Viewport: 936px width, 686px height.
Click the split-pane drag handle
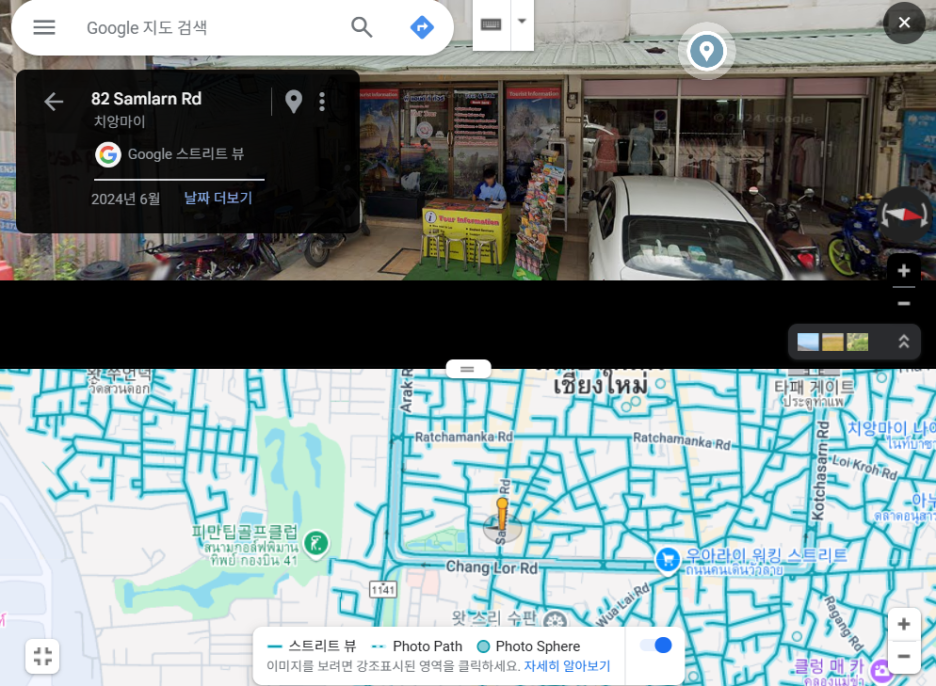coord(468,370)
